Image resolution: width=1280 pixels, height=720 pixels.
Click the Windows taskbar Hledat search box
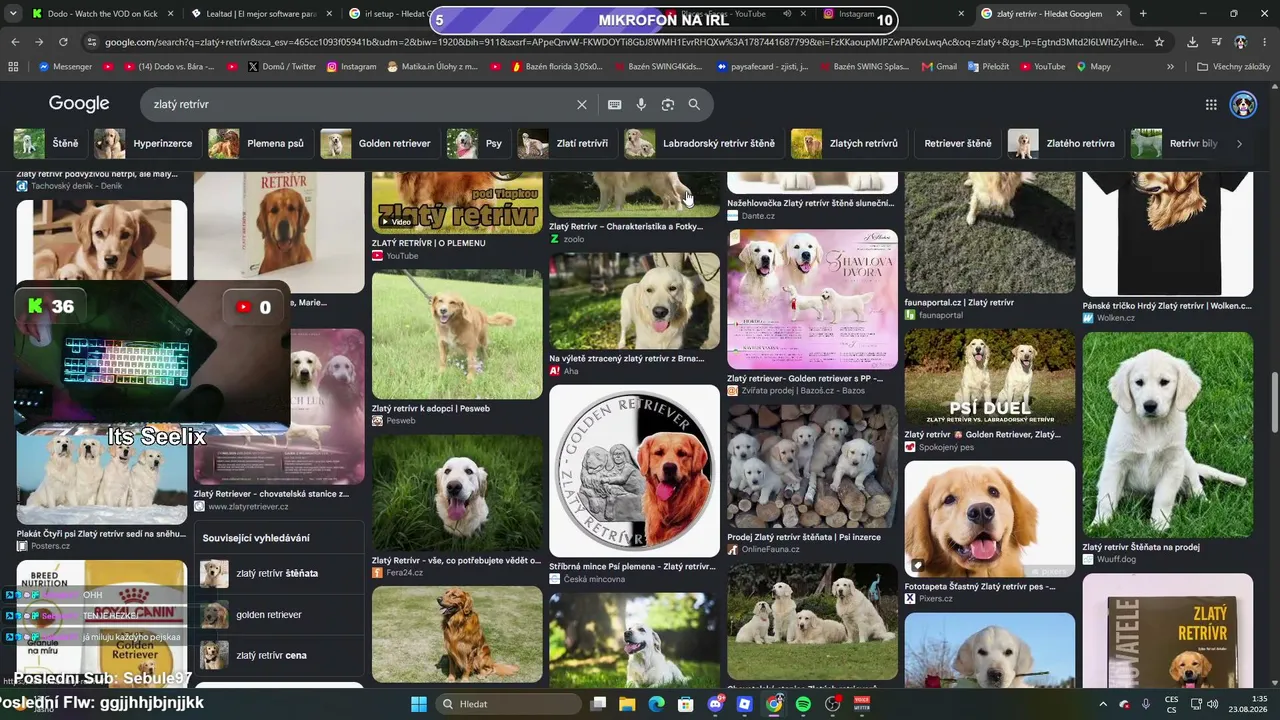507,704
